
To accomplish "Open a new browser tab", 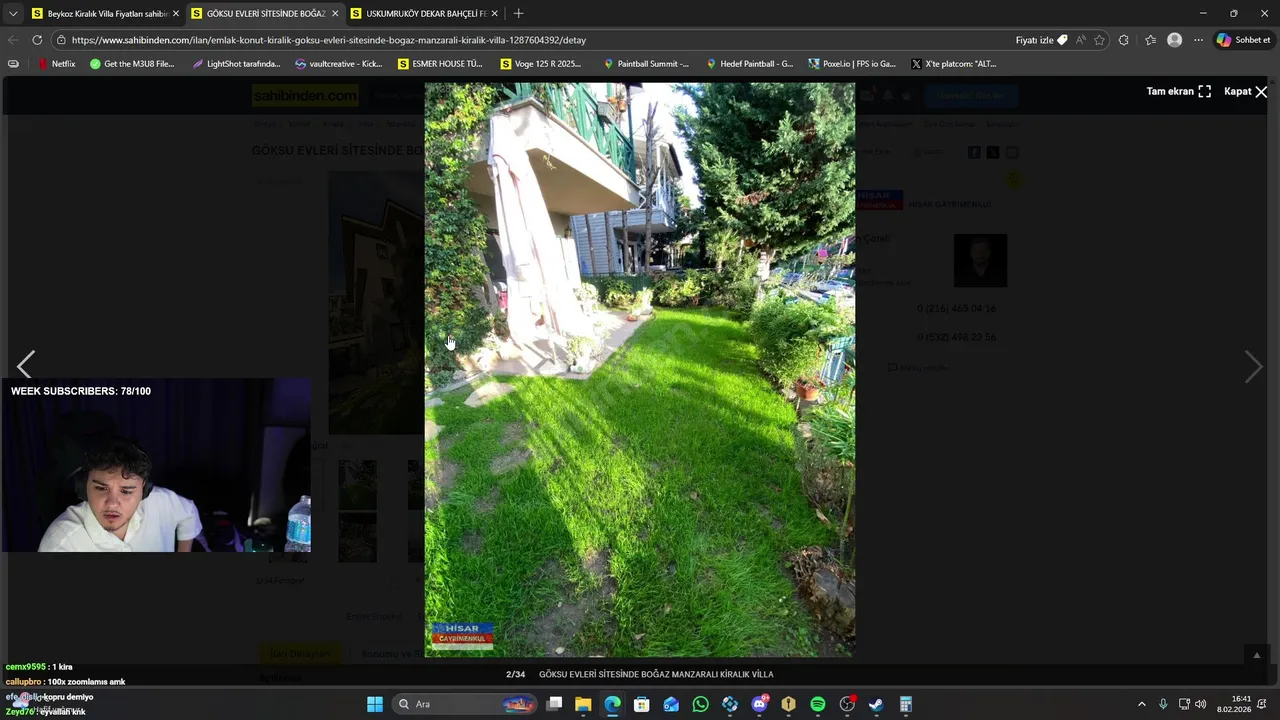I will click(x=518, y=14).
